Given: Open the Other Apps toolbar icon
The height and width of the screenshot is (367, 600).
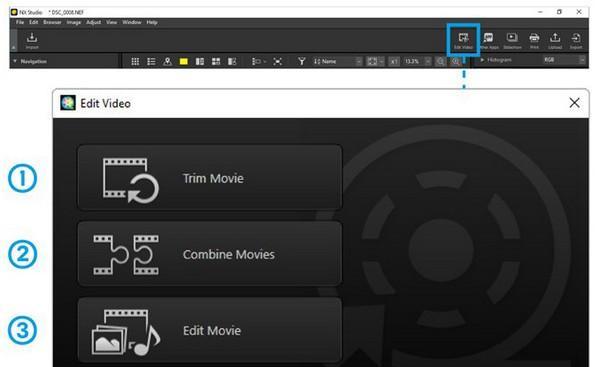Looking at the screenshot, I should [x=489, y=41].
